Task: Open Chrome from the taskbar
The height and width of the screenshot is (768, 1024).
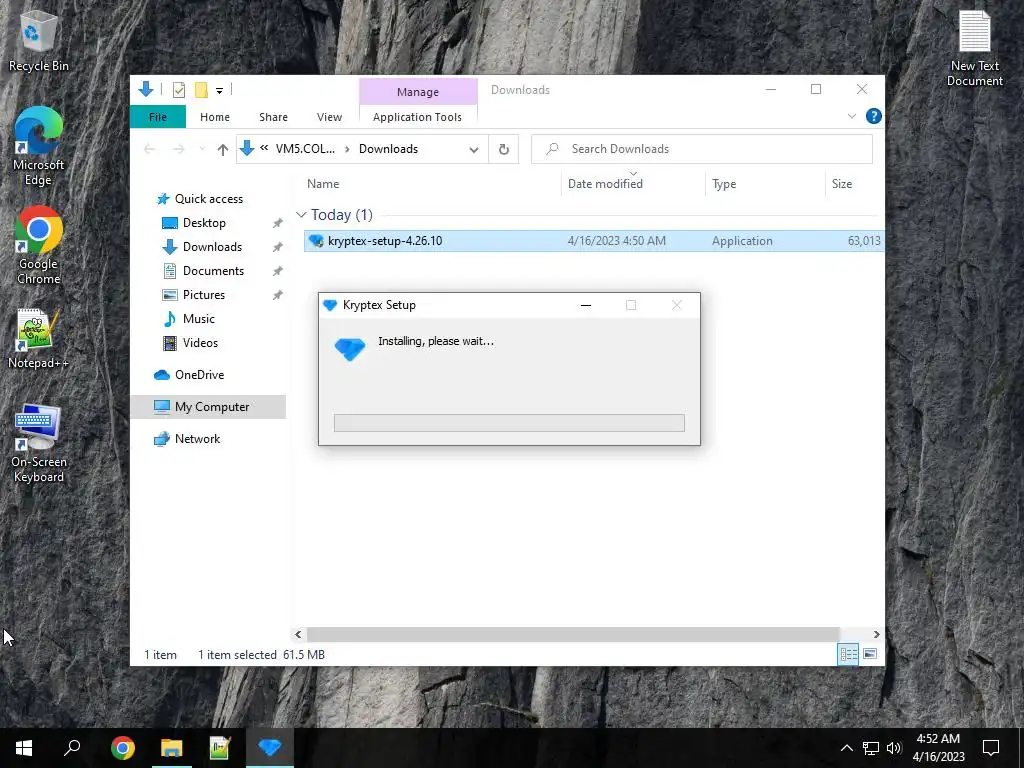Action: (x=123, y=748)
